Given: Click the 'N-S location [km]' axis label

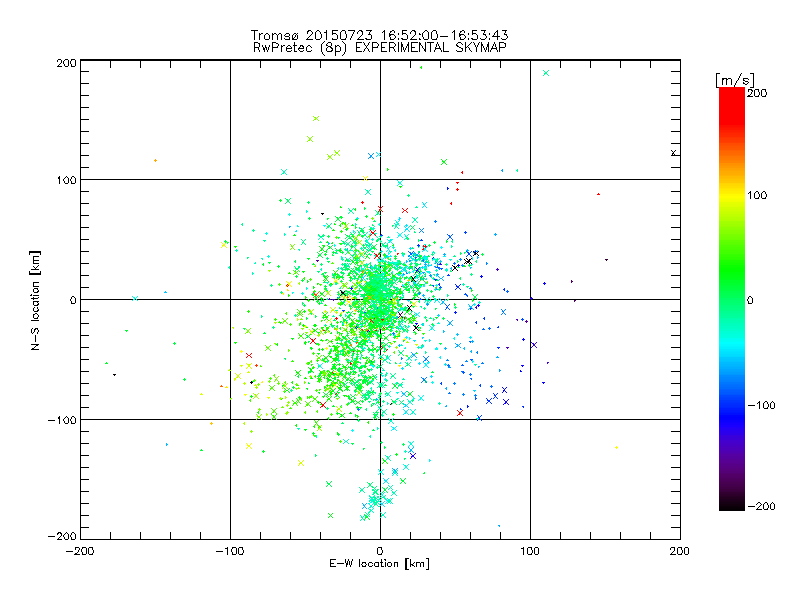Looking at the screenshot, I should [35, 300].
